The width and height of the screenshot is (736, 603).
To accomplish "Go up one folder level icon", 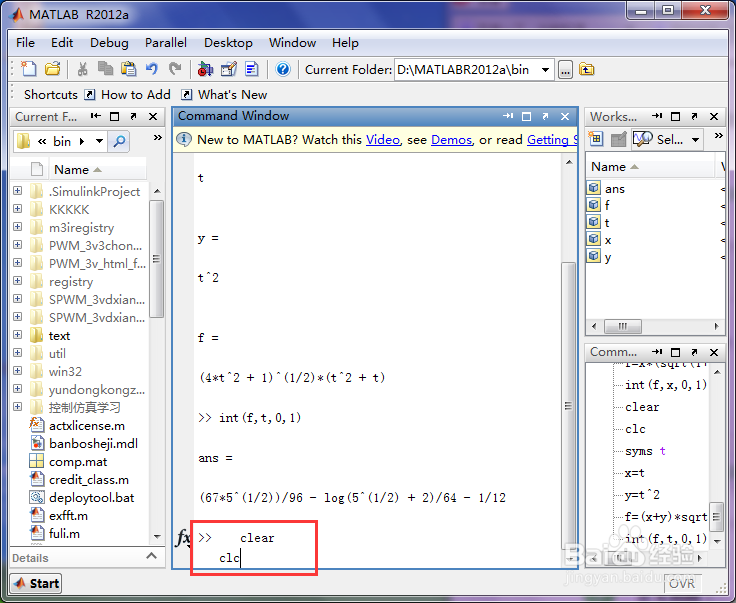I will pyautogui.click(x=587, y=69).
